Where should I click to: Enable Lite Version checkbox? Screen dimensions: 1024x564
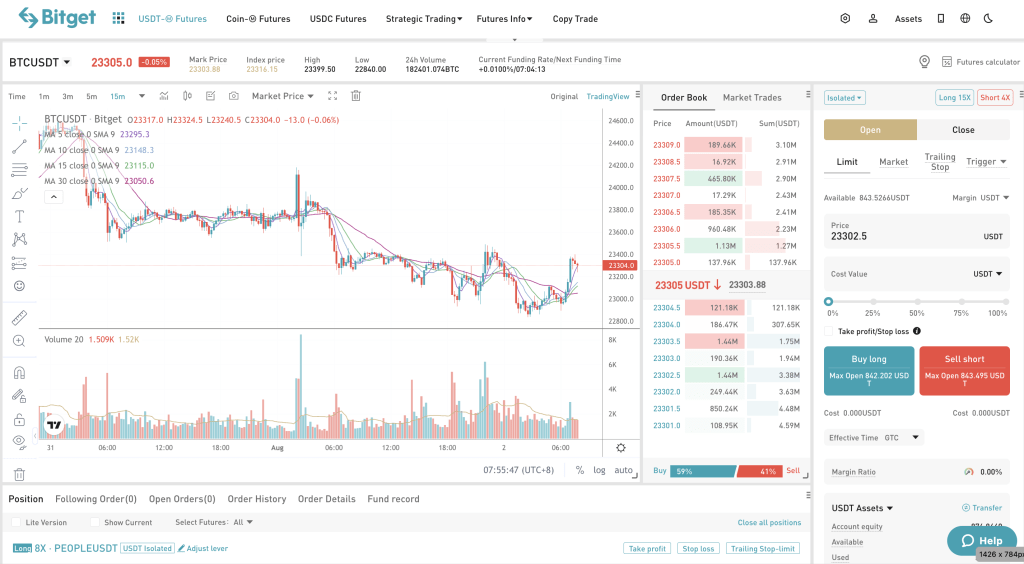(x=16, y=522)
